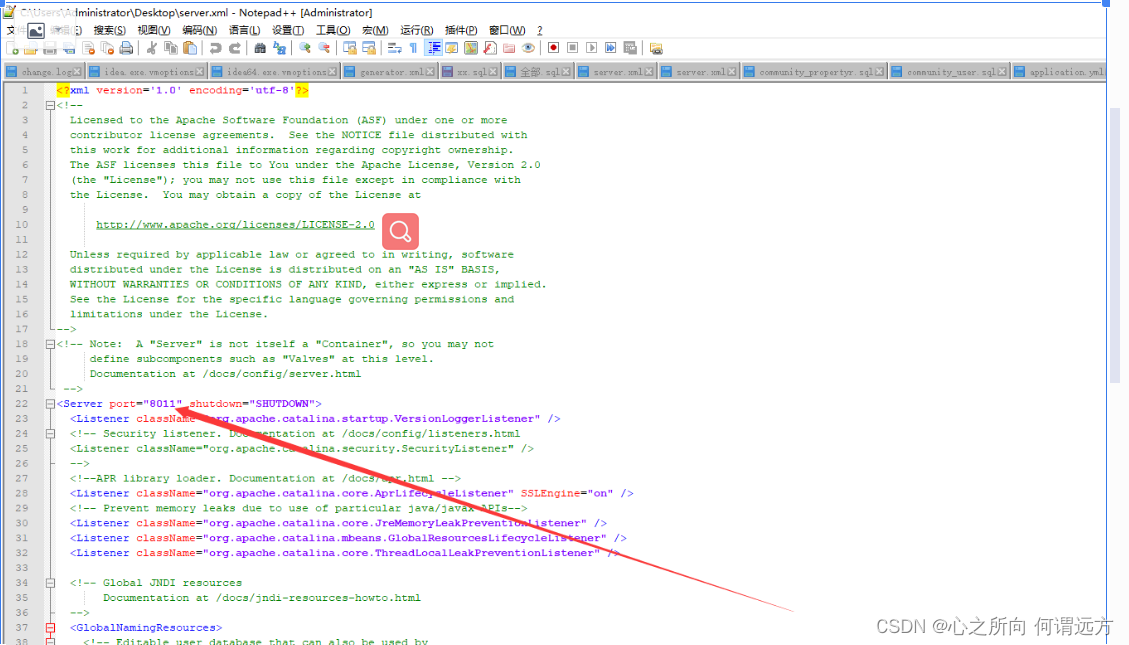The height and width of the screenshot is (645, 1129).
Task: Undo the last edit with the Undo arrow
Action: coord(215,48)
